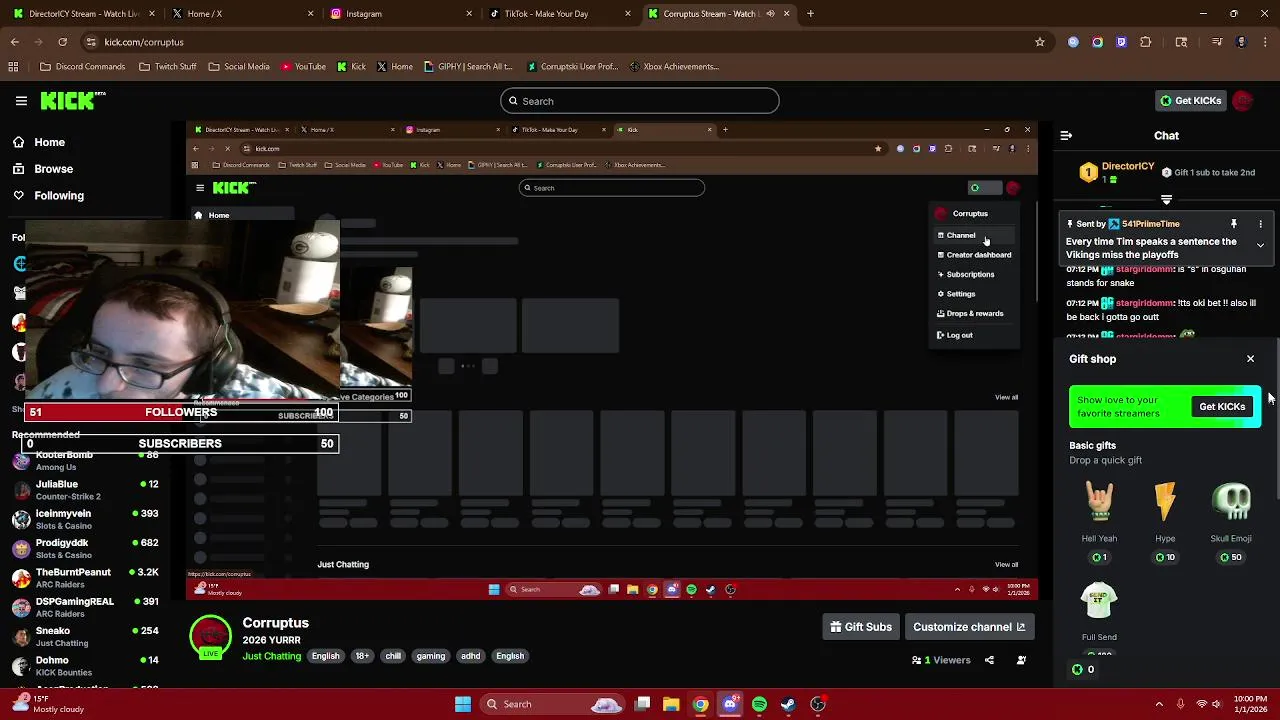Check the KICKs balance showing 0
The width and height of the screenshot is (1280, 720).
pos(1083,670)
